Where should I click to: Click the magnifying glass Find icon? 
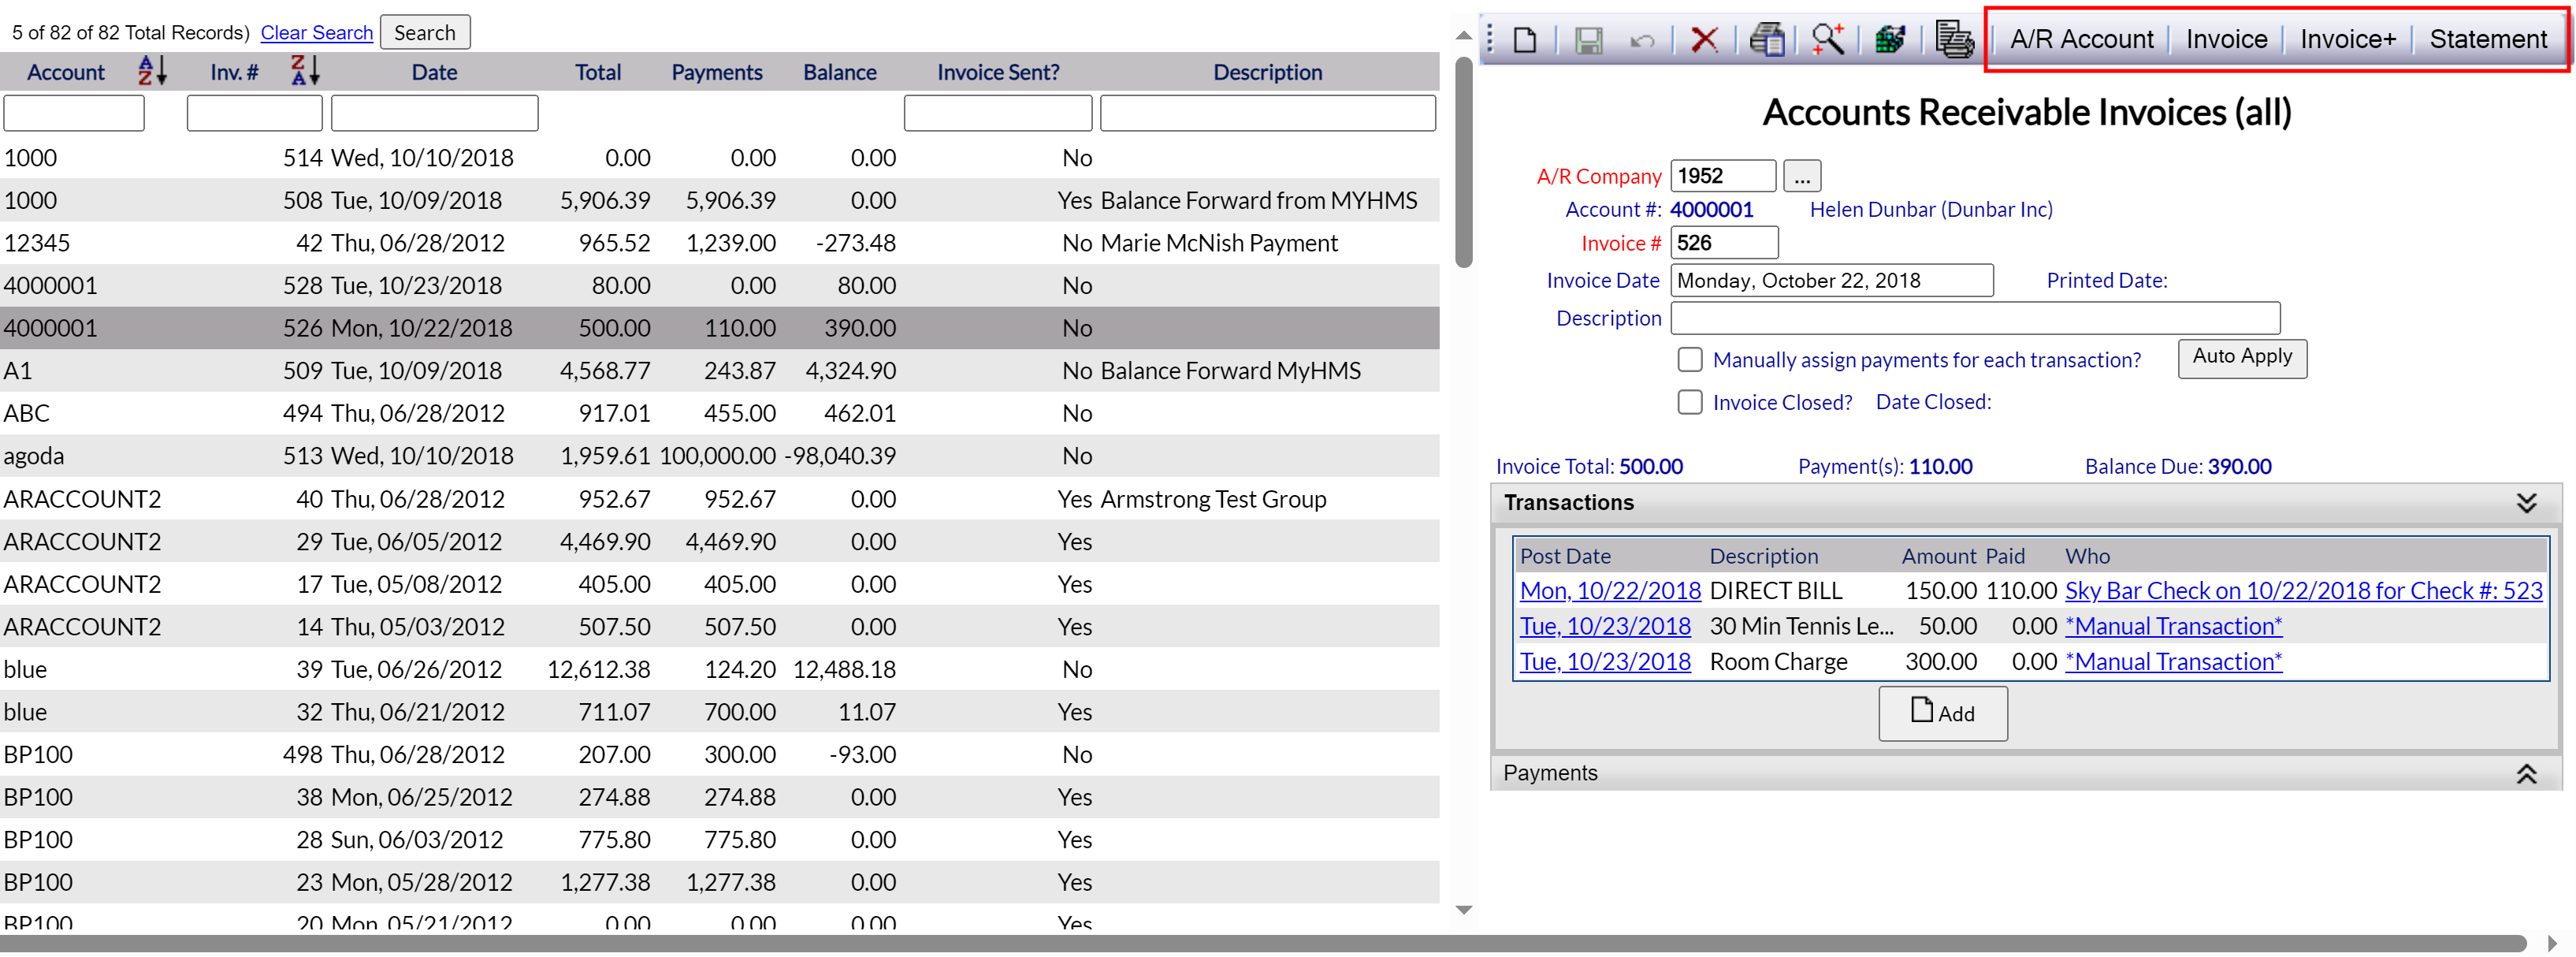[x=1828, y=39]
